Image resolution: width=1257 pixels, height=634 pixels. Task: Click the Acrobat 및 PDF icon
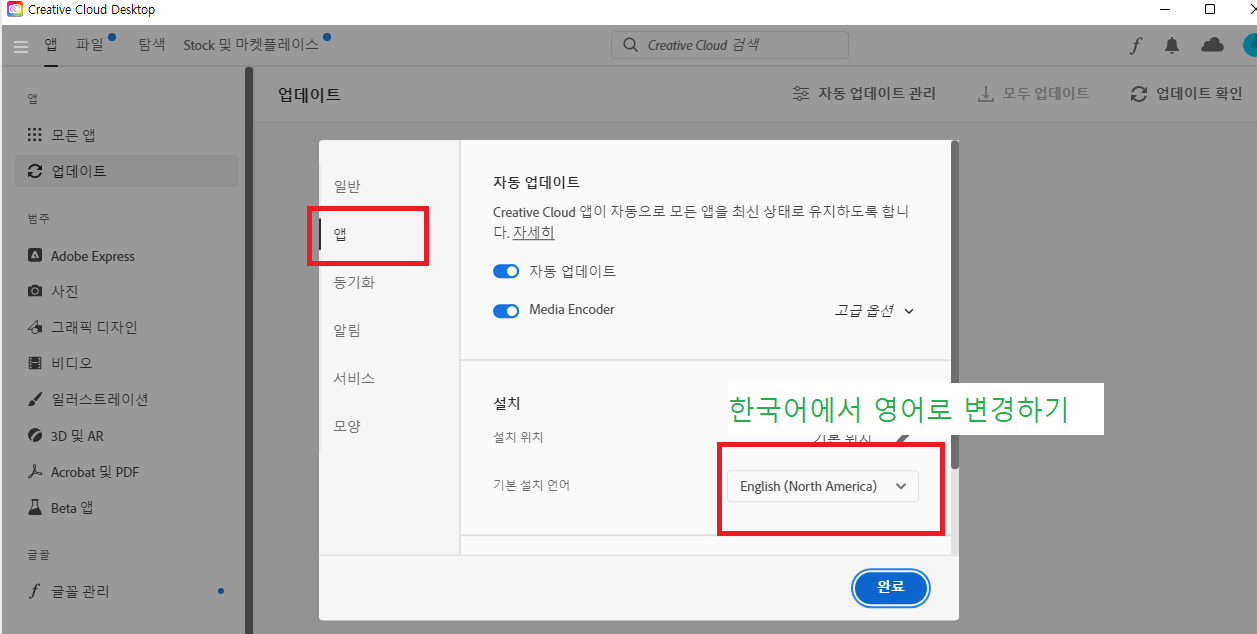[35, 472]
